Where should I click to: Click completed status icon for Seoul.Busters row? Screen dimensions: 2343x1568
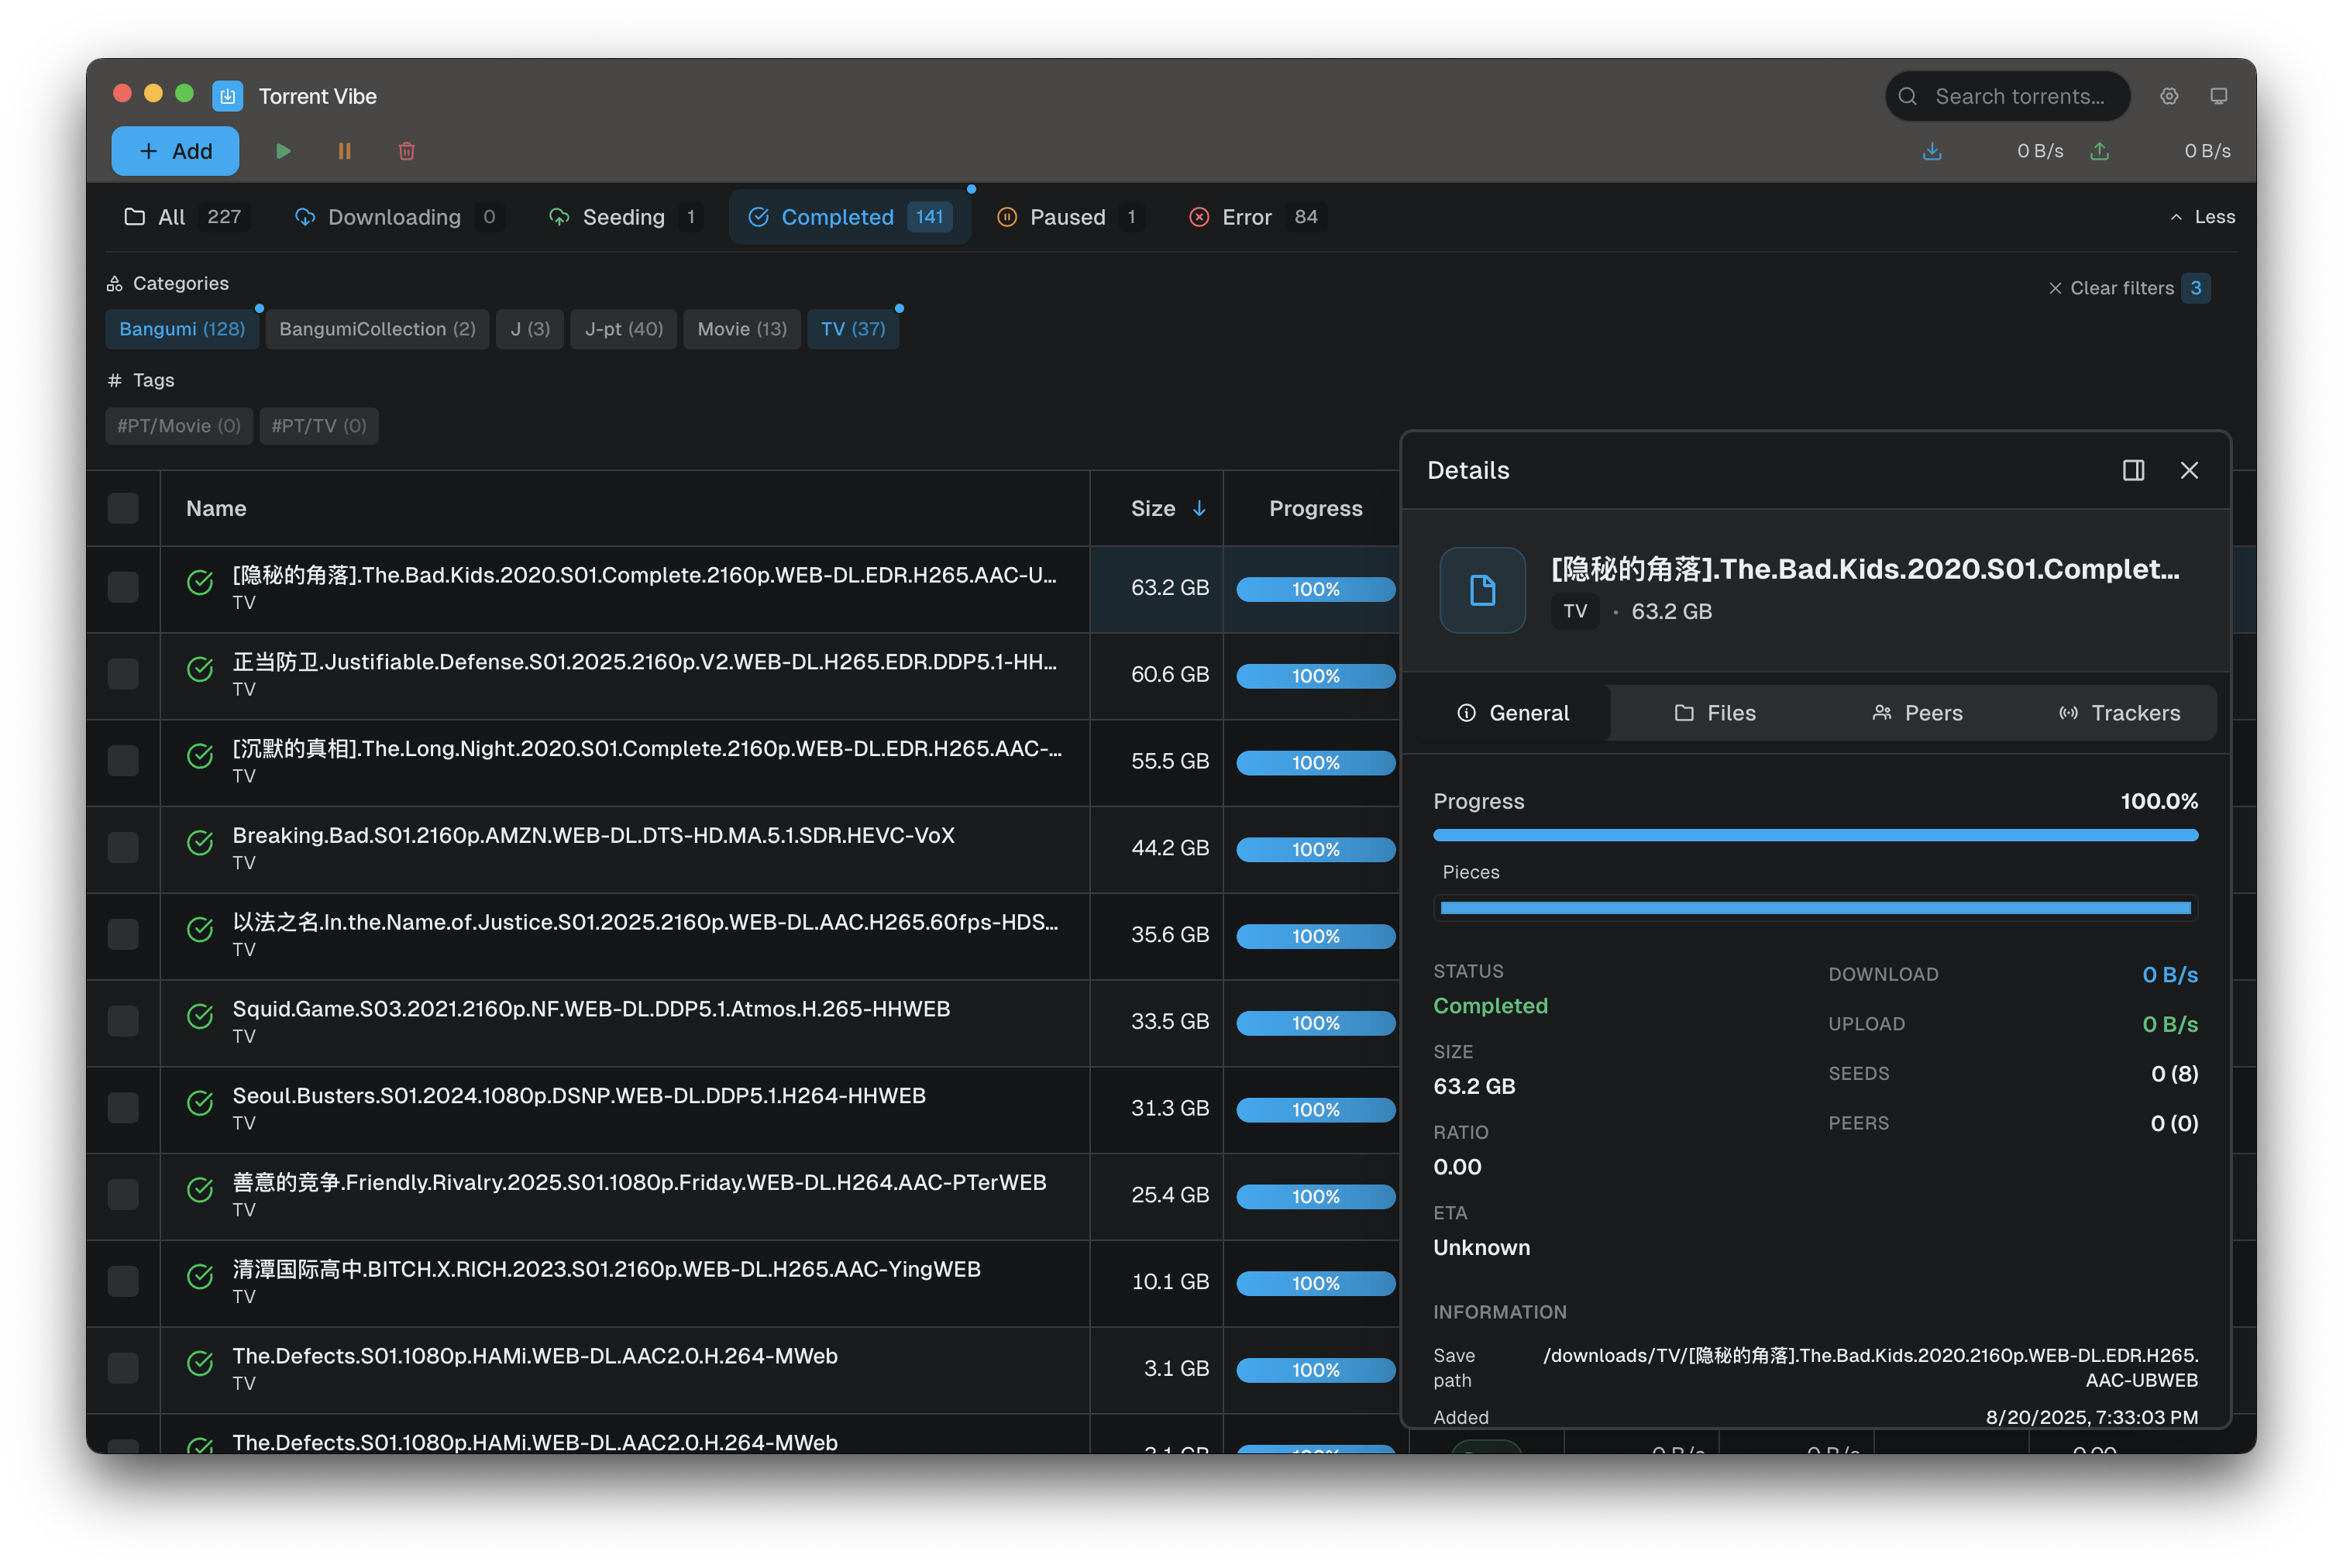tap(200, 1103)
